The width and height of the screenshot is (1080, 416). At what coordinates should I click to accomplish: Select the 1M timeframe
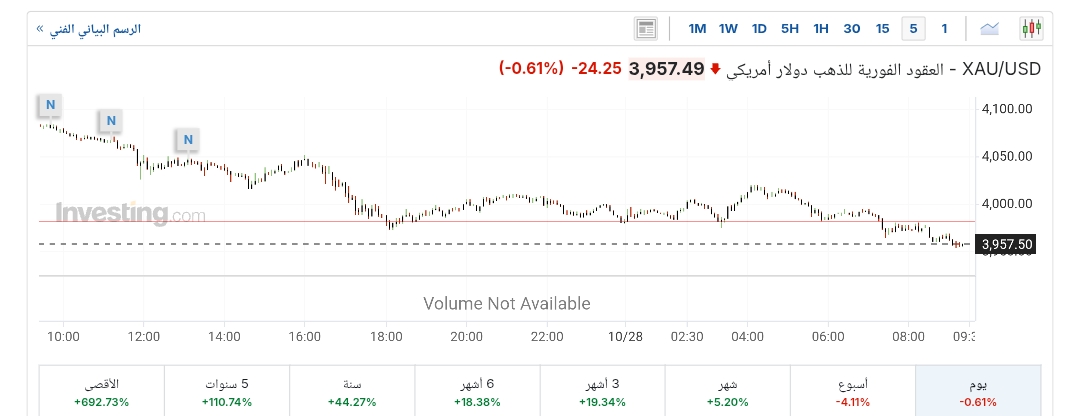click(697, 28)
